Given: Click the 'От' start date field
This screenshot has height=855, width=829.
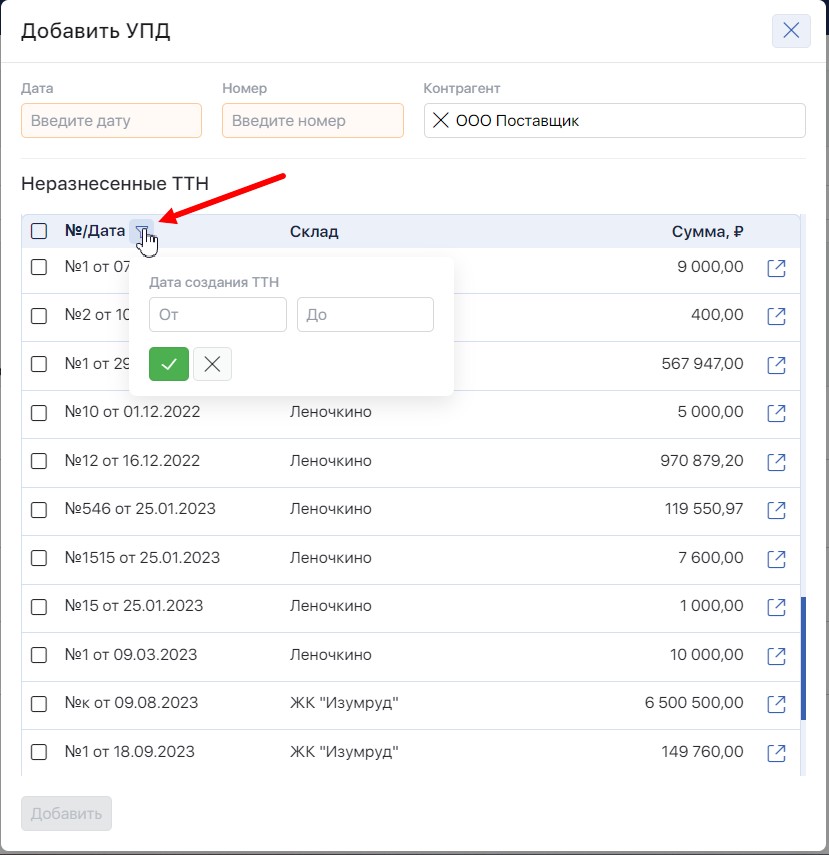Looking at the screenshot, I should pos(217,315).
